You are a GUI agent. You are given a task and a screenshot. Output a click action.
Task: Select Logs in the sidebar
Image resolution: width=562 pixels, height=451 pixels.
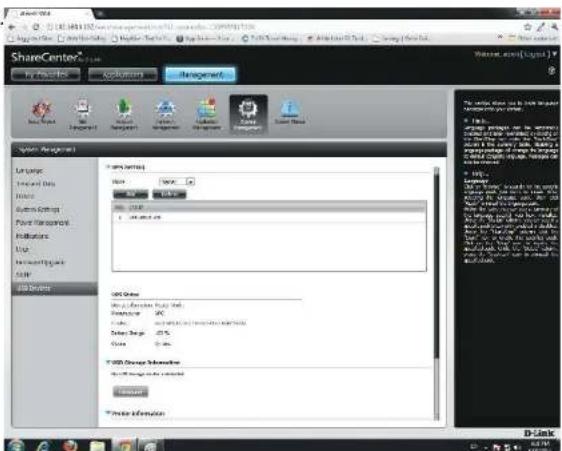pyautogui.click(x=22, y=249)
